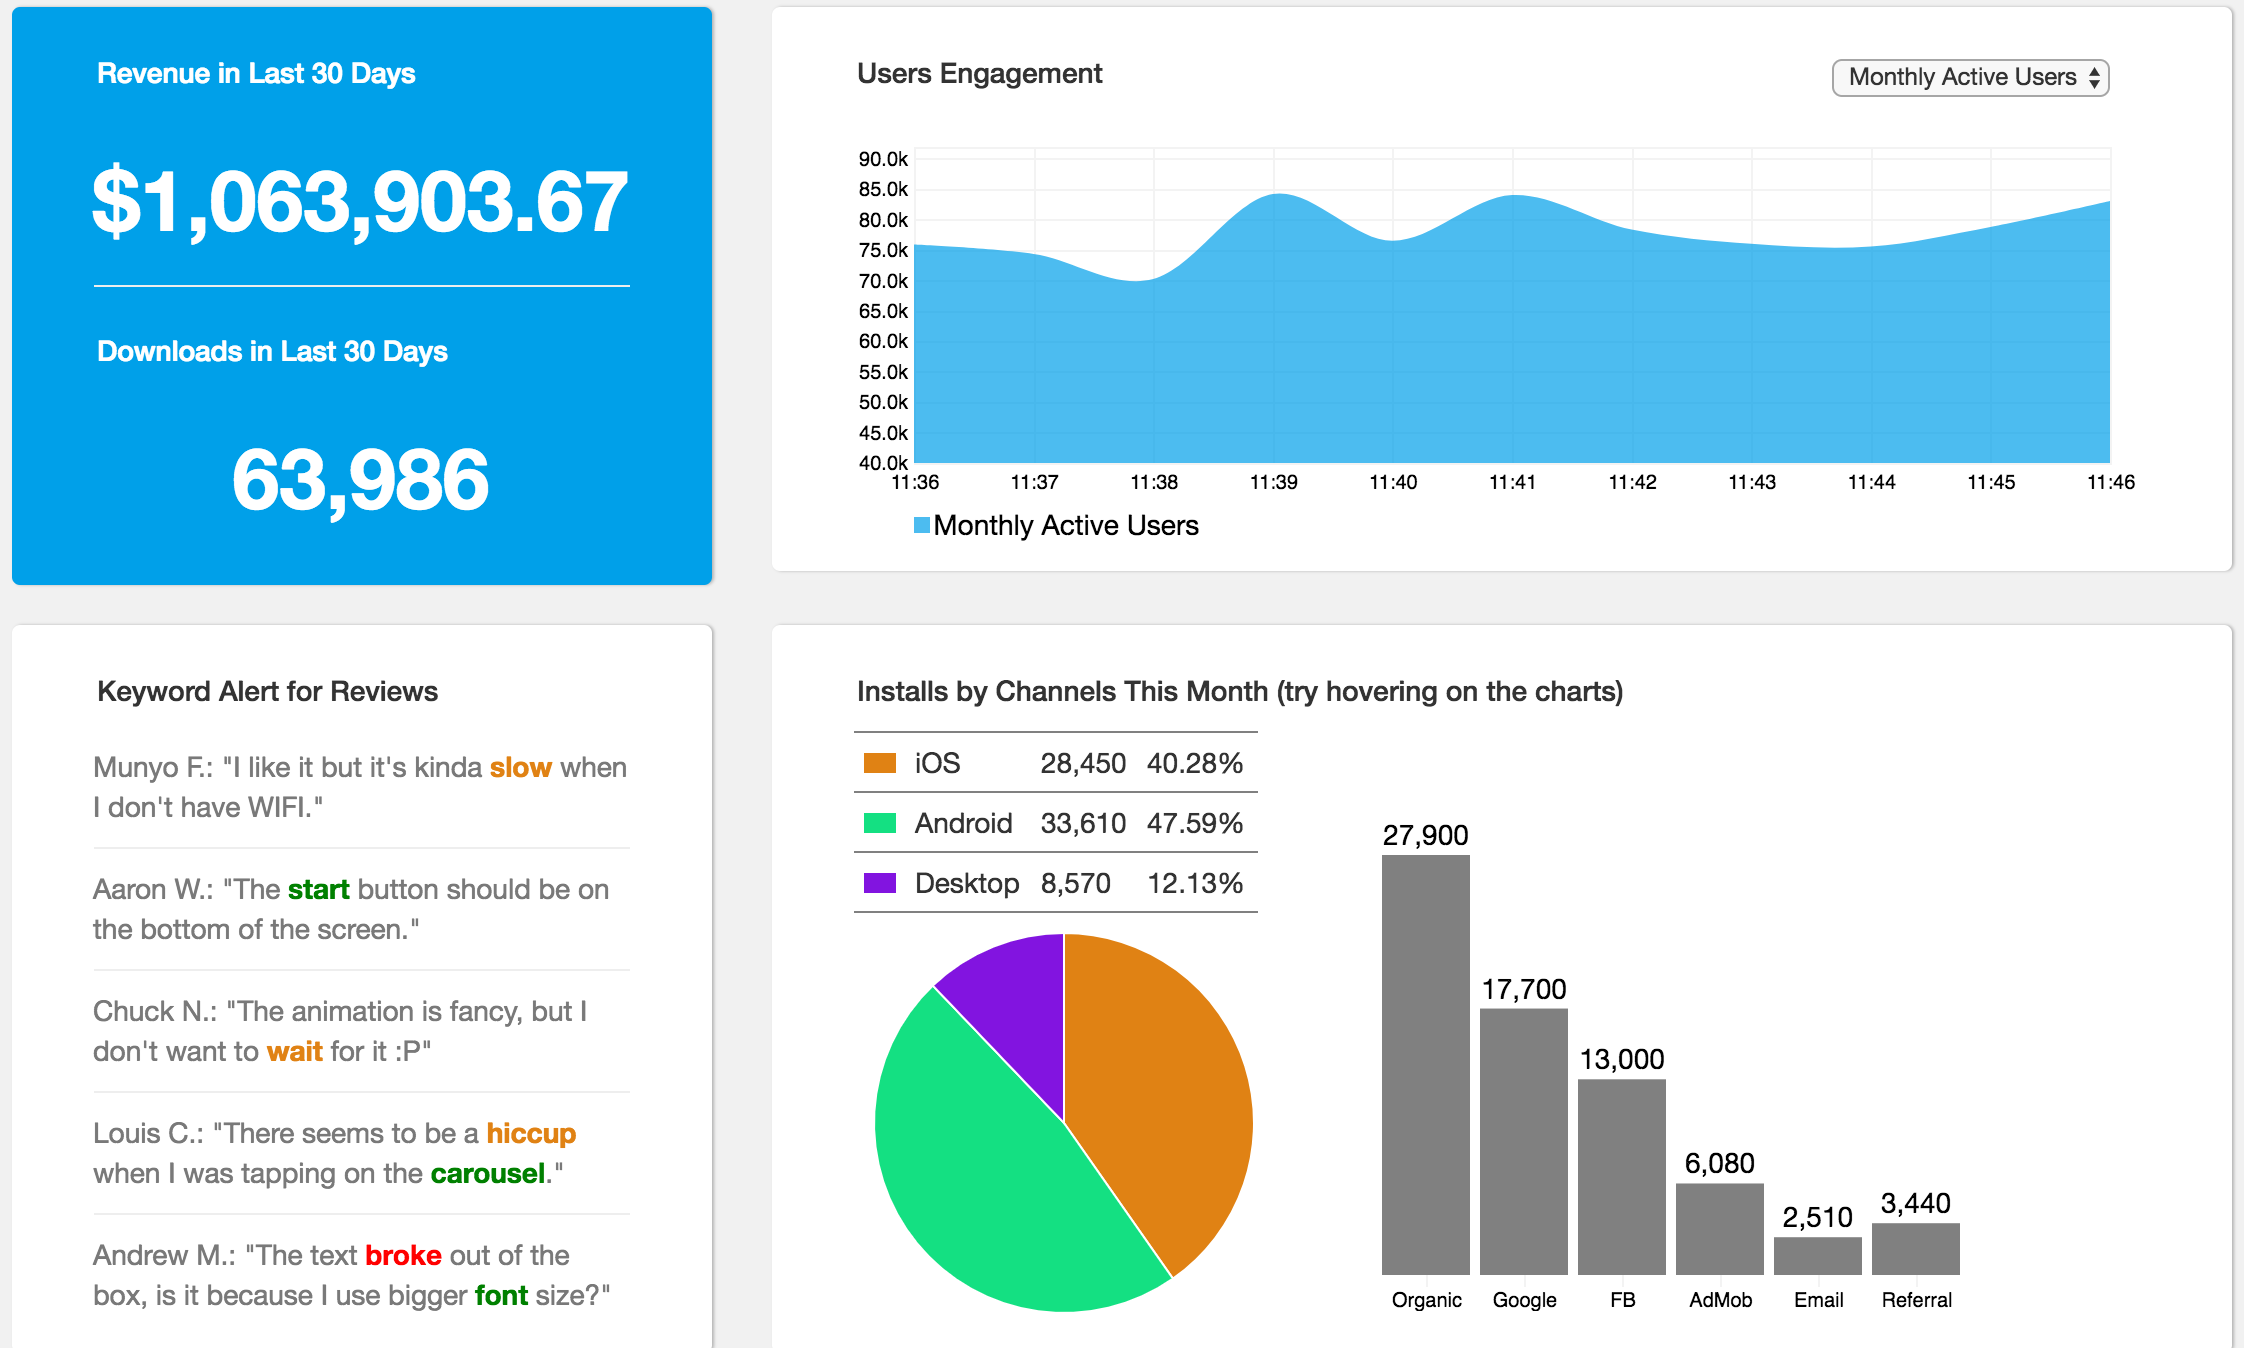The width and height of the screenshot is (2244, 1348).
Task: Click the AdMob axis label
Action: tap(1721, 1299)
